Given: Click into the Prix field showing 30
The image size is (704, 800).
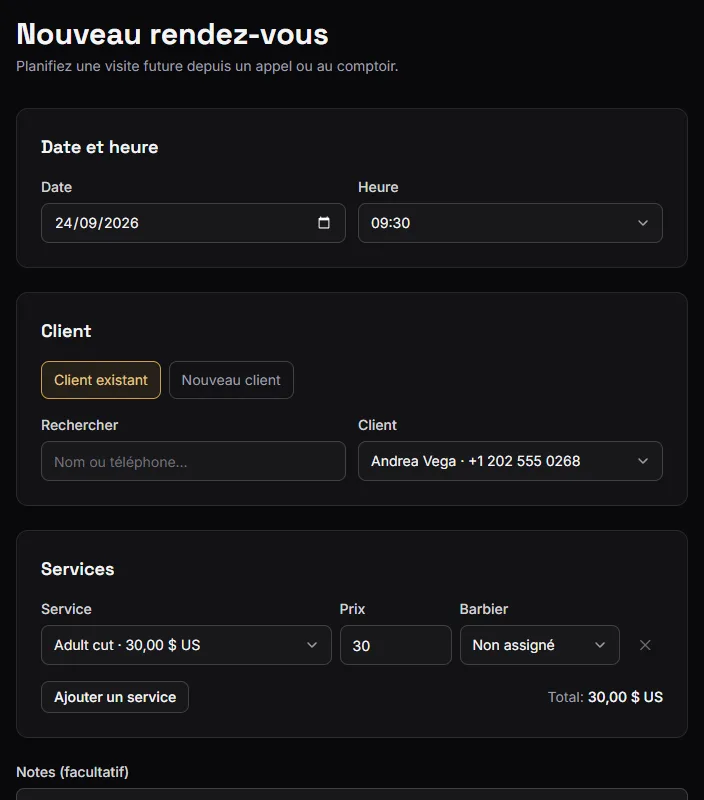Looking at the screenshot, I should pos(396,645).
